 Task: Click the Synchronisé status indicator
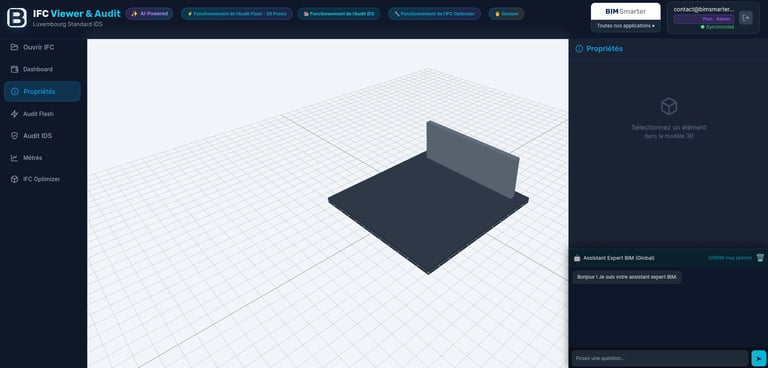pos(717,27)
